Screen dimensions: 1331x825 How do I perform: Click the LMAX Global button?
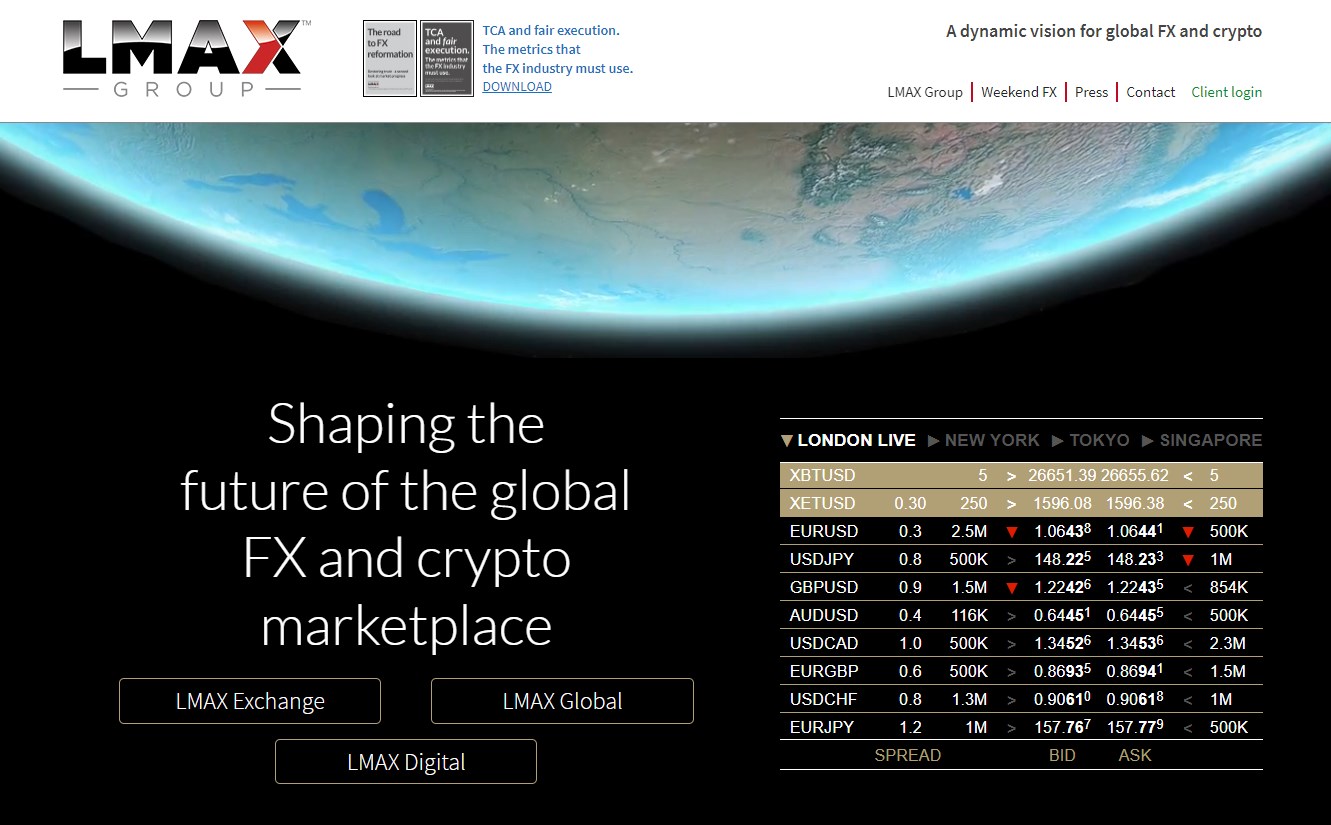pyautogui.click(x=562, y=701)
